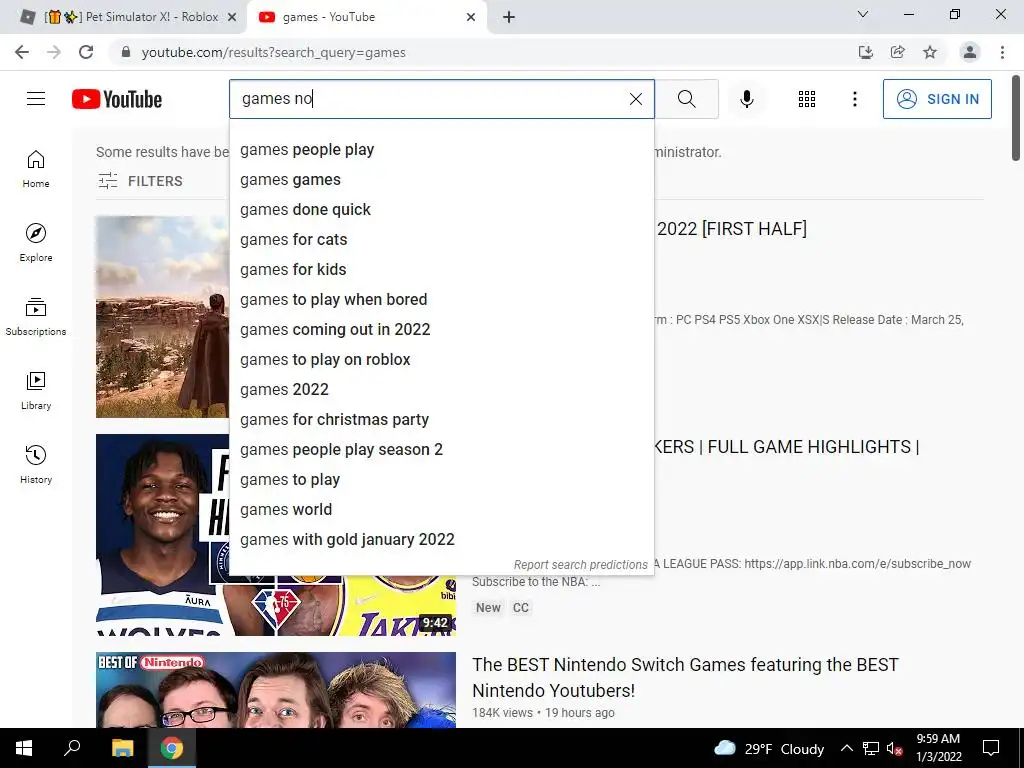Open the YouTube hamburger guide menu
The image size is (1024, 768).
tap(36, 99)
